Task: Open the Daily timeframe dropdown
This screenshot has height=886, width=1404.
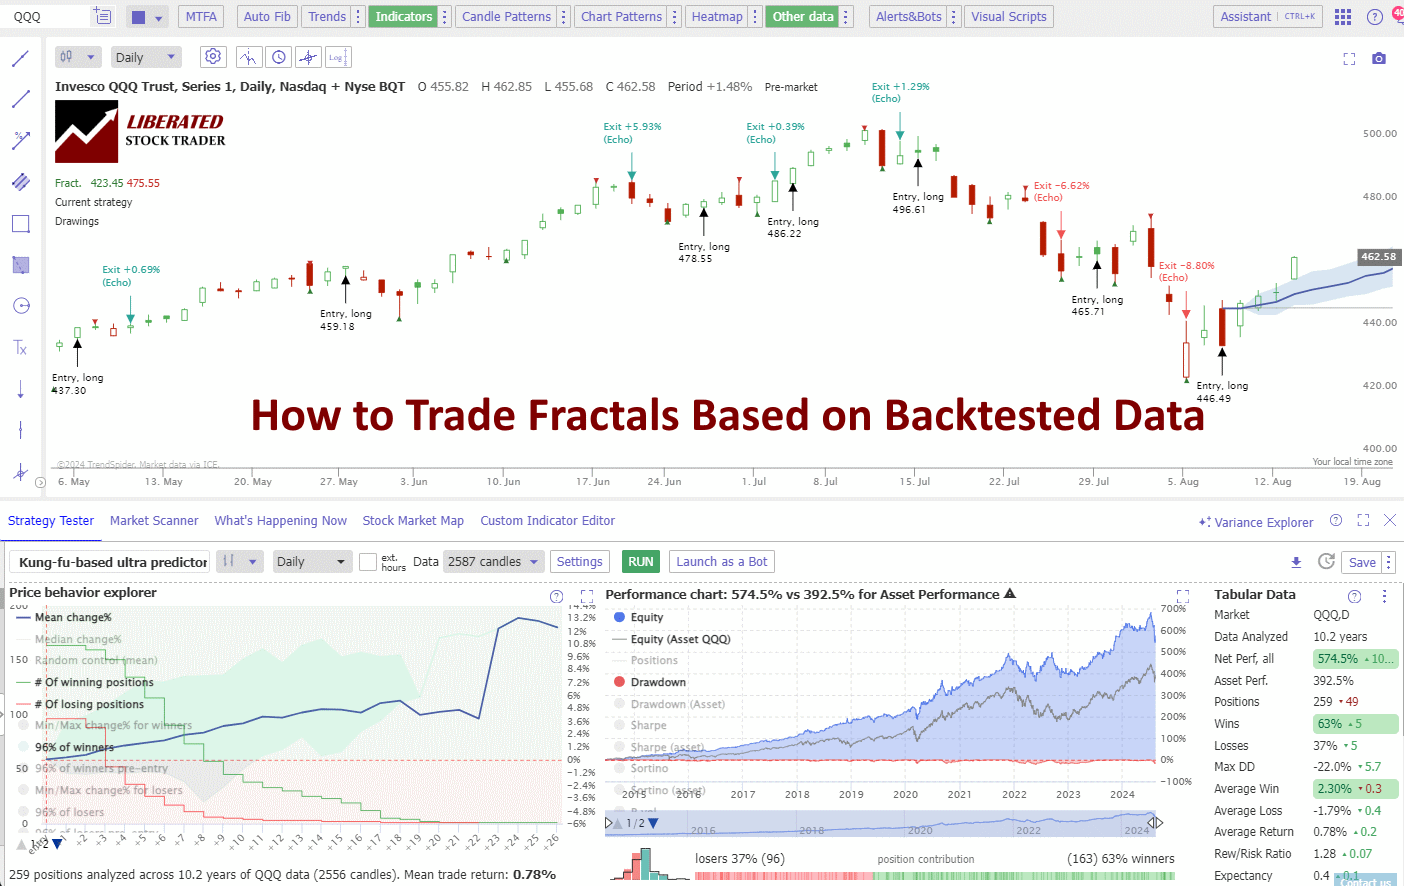Action: pos(145,57)
